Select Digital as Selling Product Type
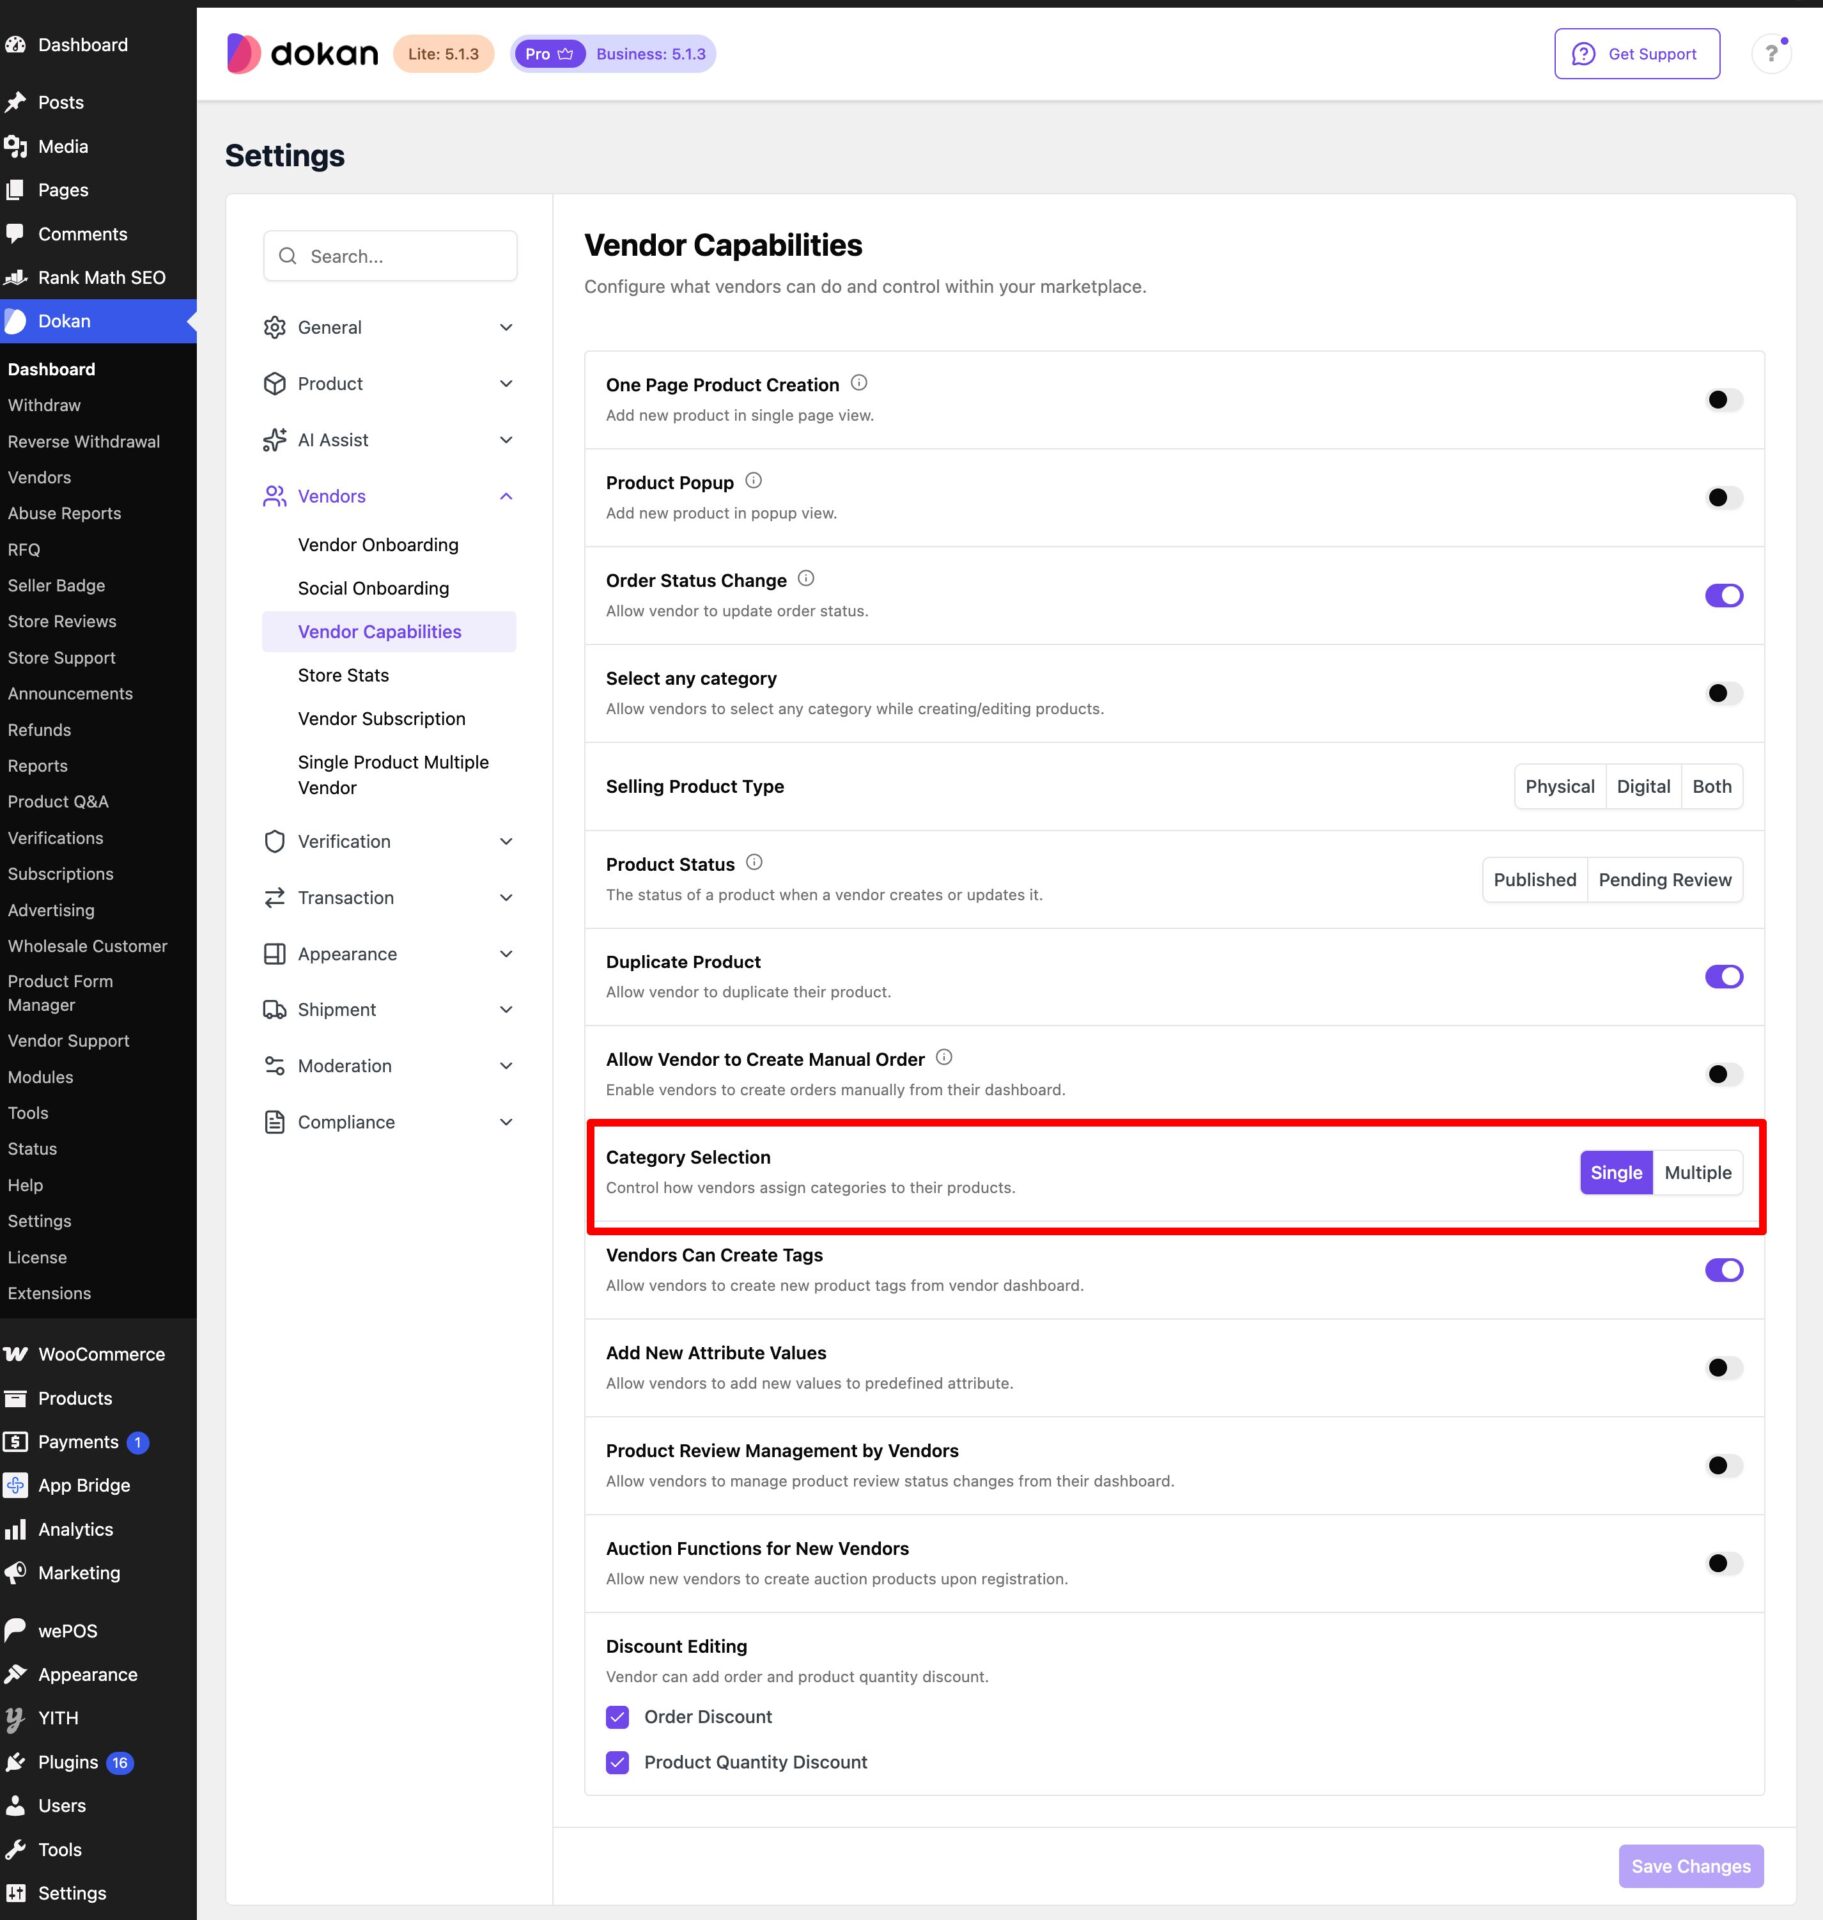 coord(1643,787)
